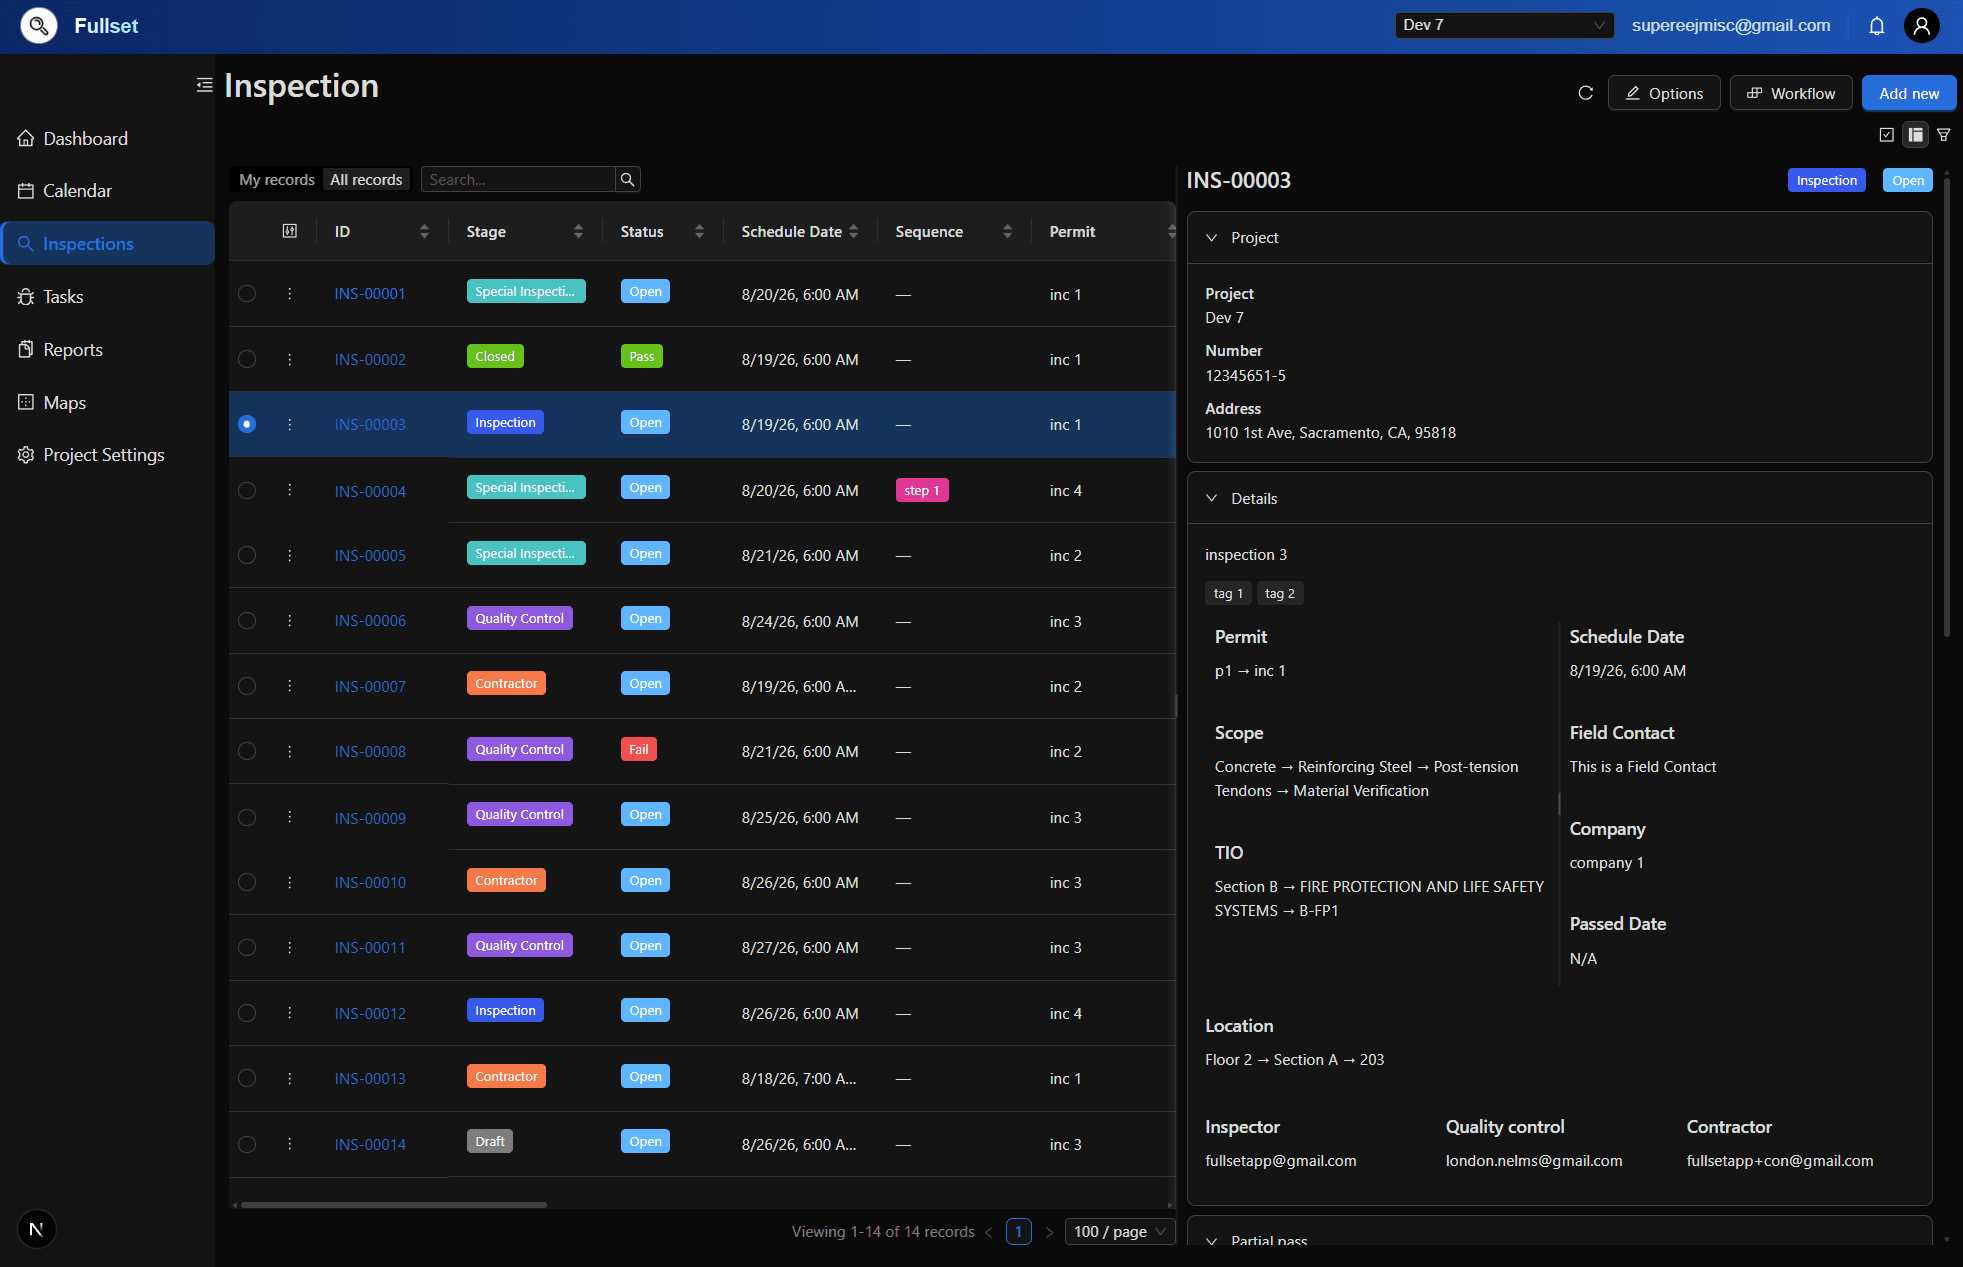Screen dimensions: 1963x1267
Task: Sort by Schedule Date column arrows
Action: [x=853, y=231]
